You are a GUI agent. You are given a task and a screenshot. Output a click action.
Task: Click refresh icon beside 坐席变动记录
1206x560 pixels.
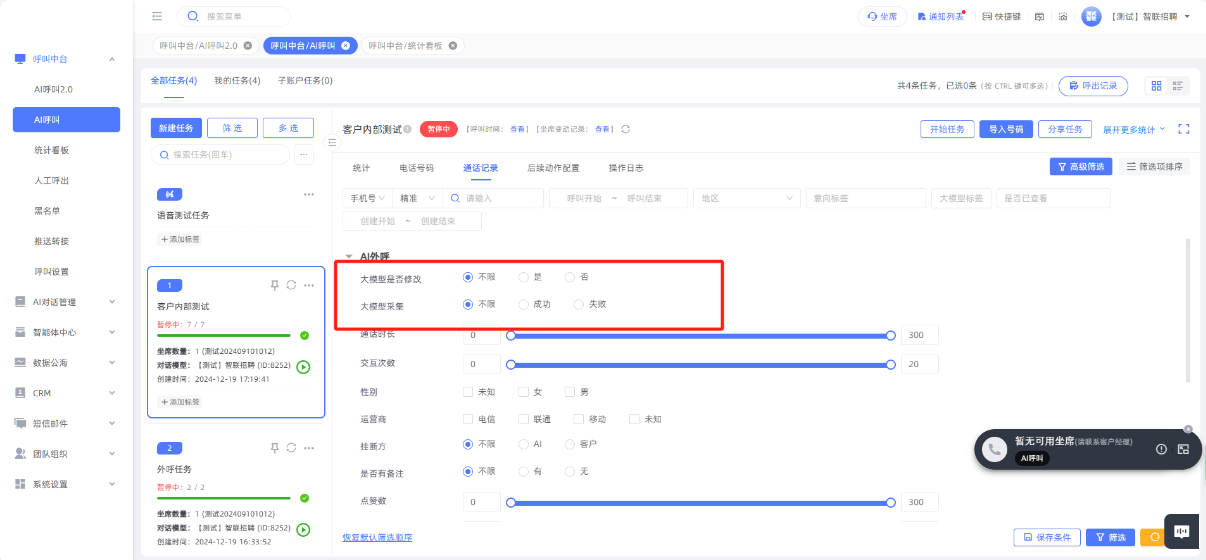625,129
